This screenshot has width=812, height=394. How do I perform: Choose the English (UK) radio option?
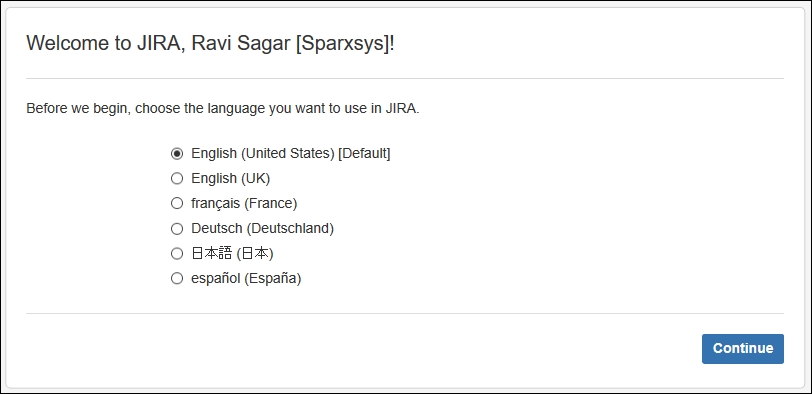click(177, 179)
